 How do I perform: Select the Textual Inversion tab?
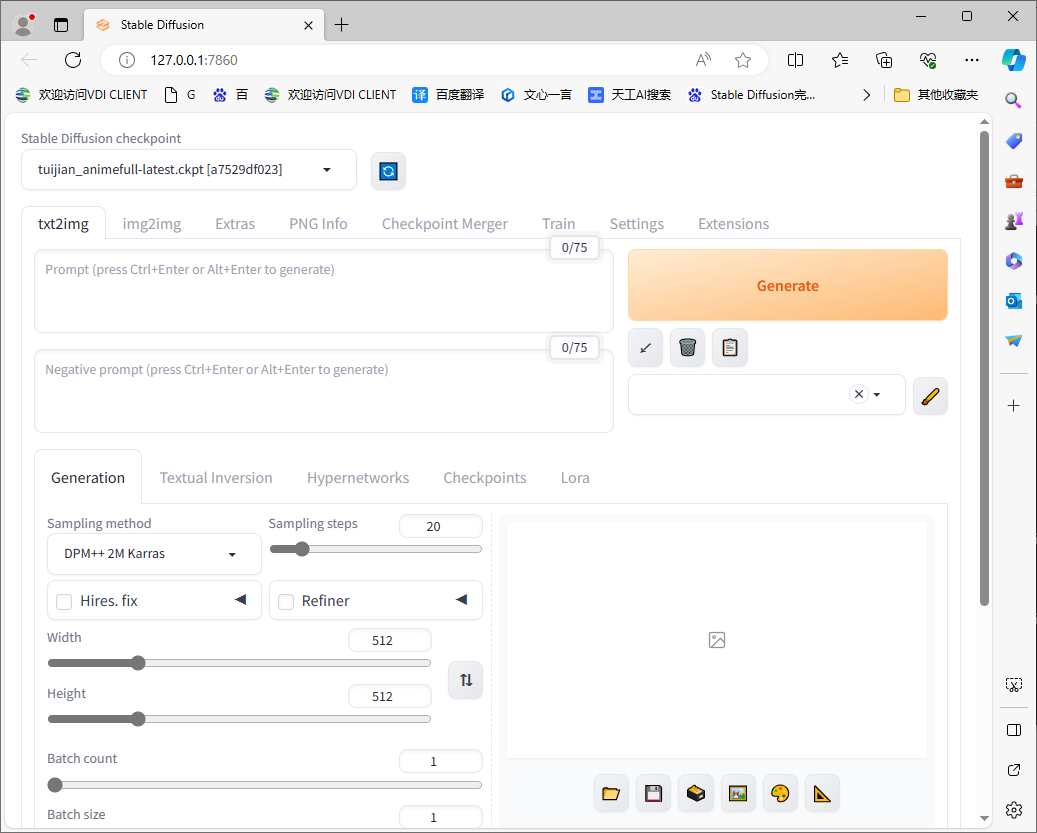point(216,478)
